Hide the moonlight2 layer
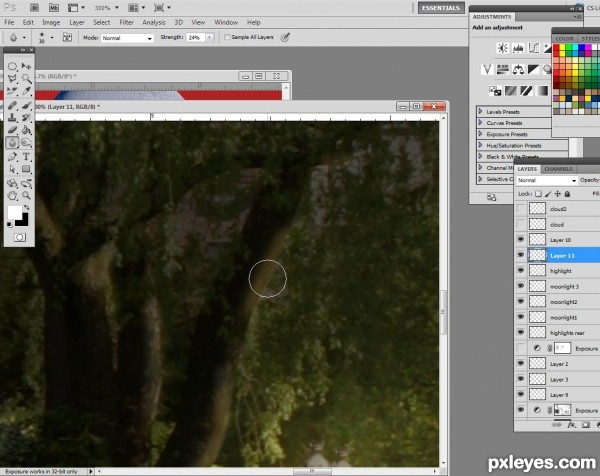The image size is (600, 476). [x=521, y=302]
